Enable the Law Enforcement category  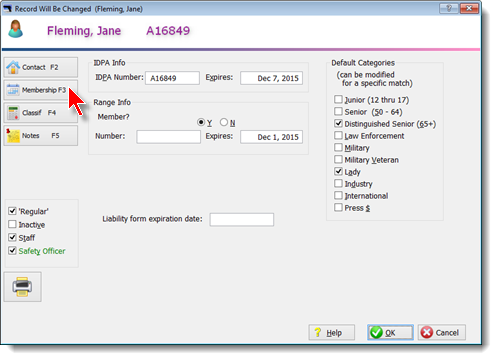[338, 136]
